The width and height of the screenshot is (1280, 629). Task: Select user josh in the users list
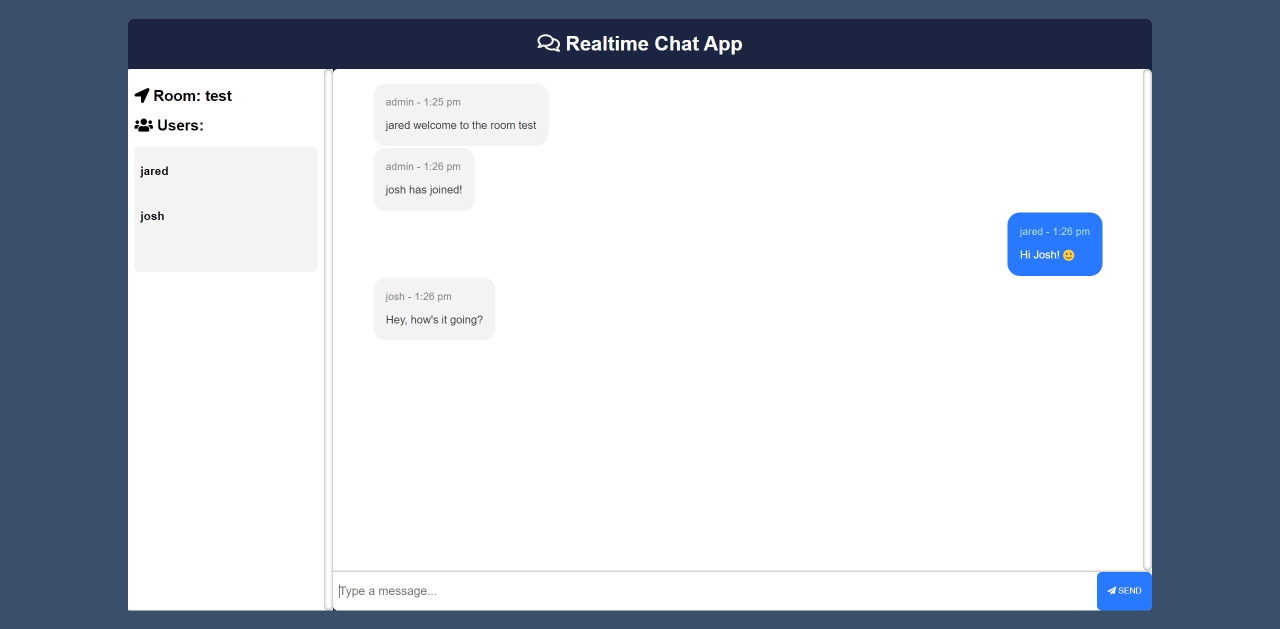tap(151, 216)
